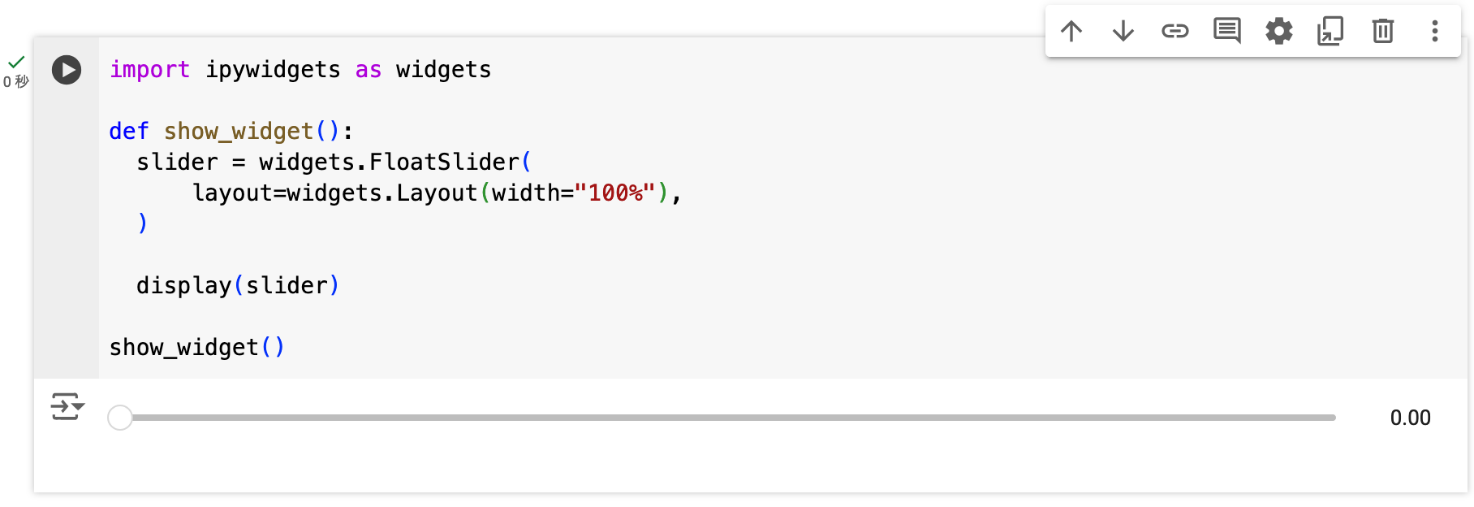The image size is (1474, 507).
Task: Delete the cell with trash icon
Action: pos(1382,31)
